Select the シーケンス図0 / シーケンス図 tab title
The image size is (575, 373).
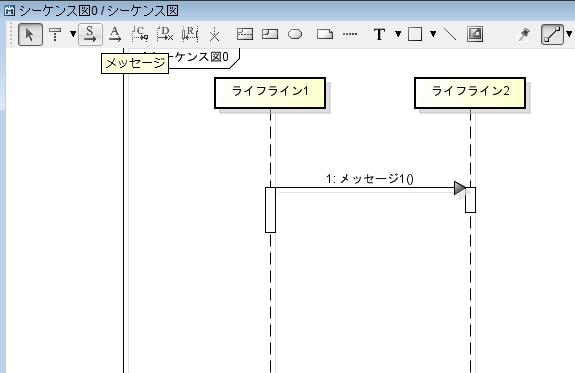pos(99,11)
